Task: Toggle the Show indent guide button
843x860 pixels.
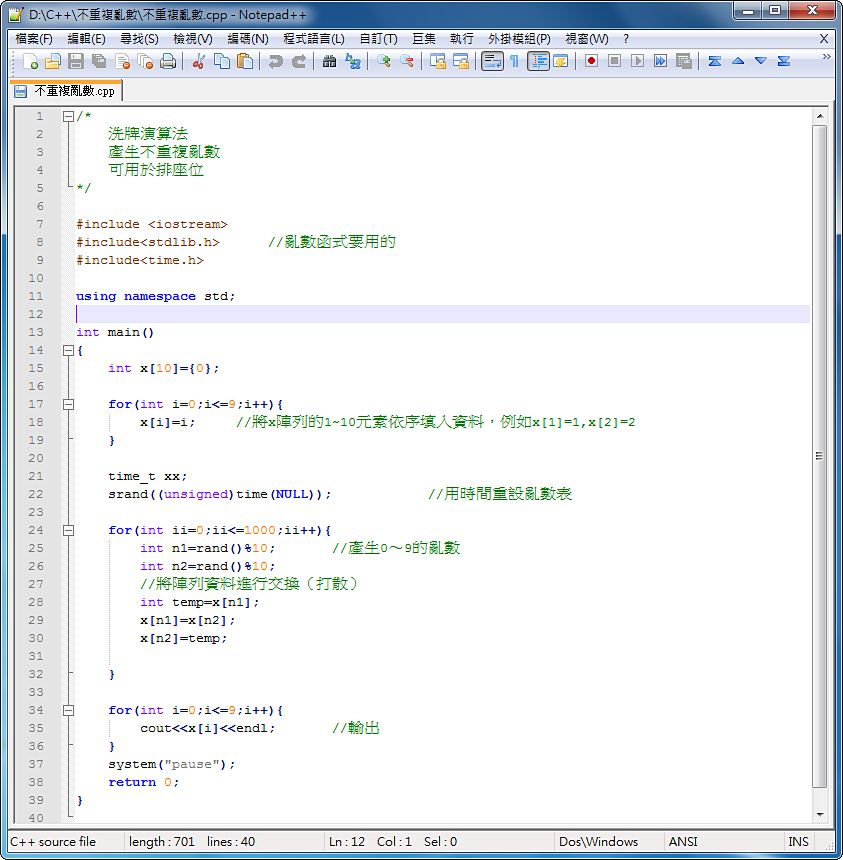Action: 538,61
